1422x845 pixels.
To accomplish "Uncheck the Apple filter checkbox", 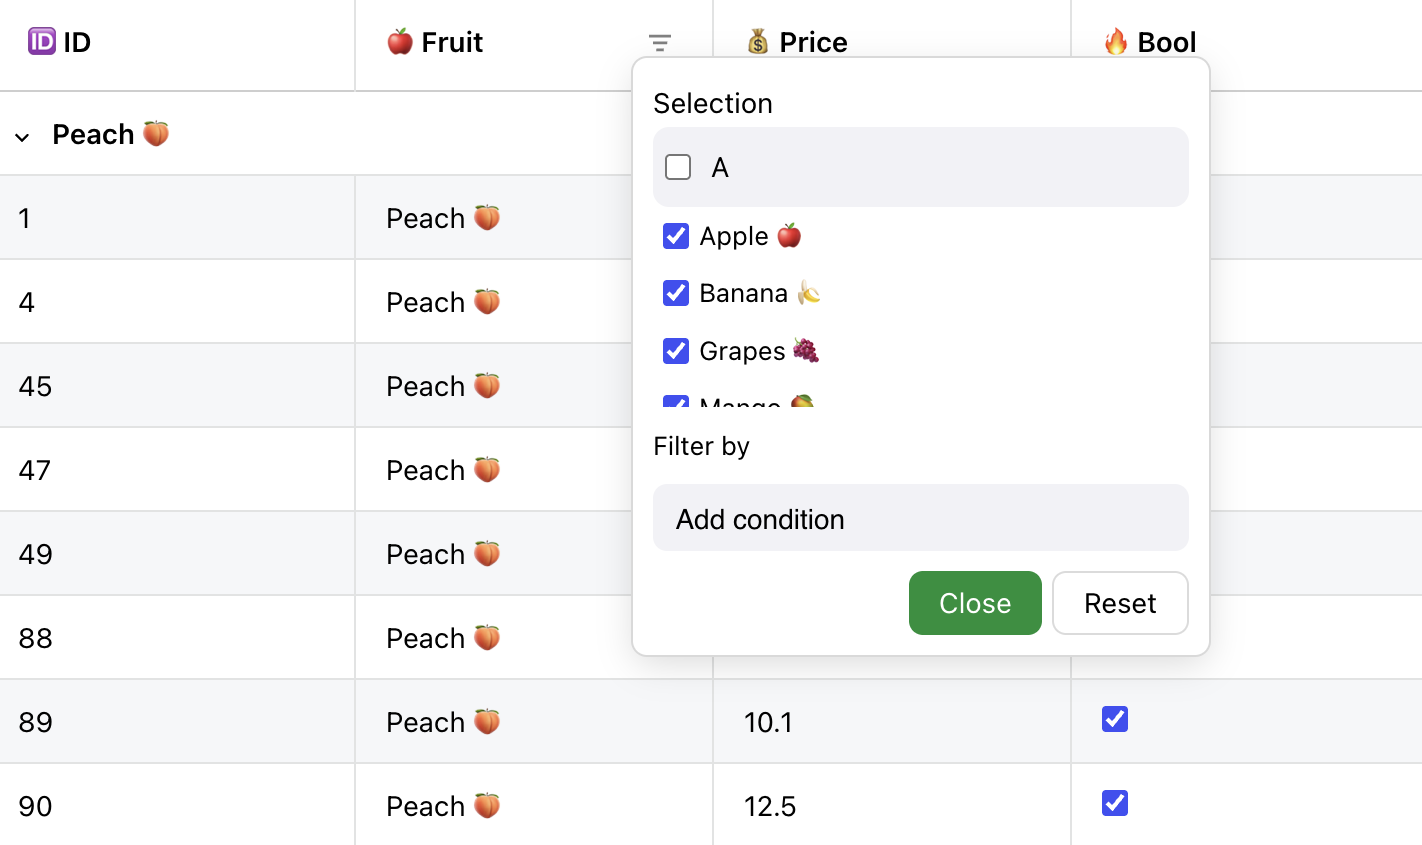I will (x=676, y=236).
